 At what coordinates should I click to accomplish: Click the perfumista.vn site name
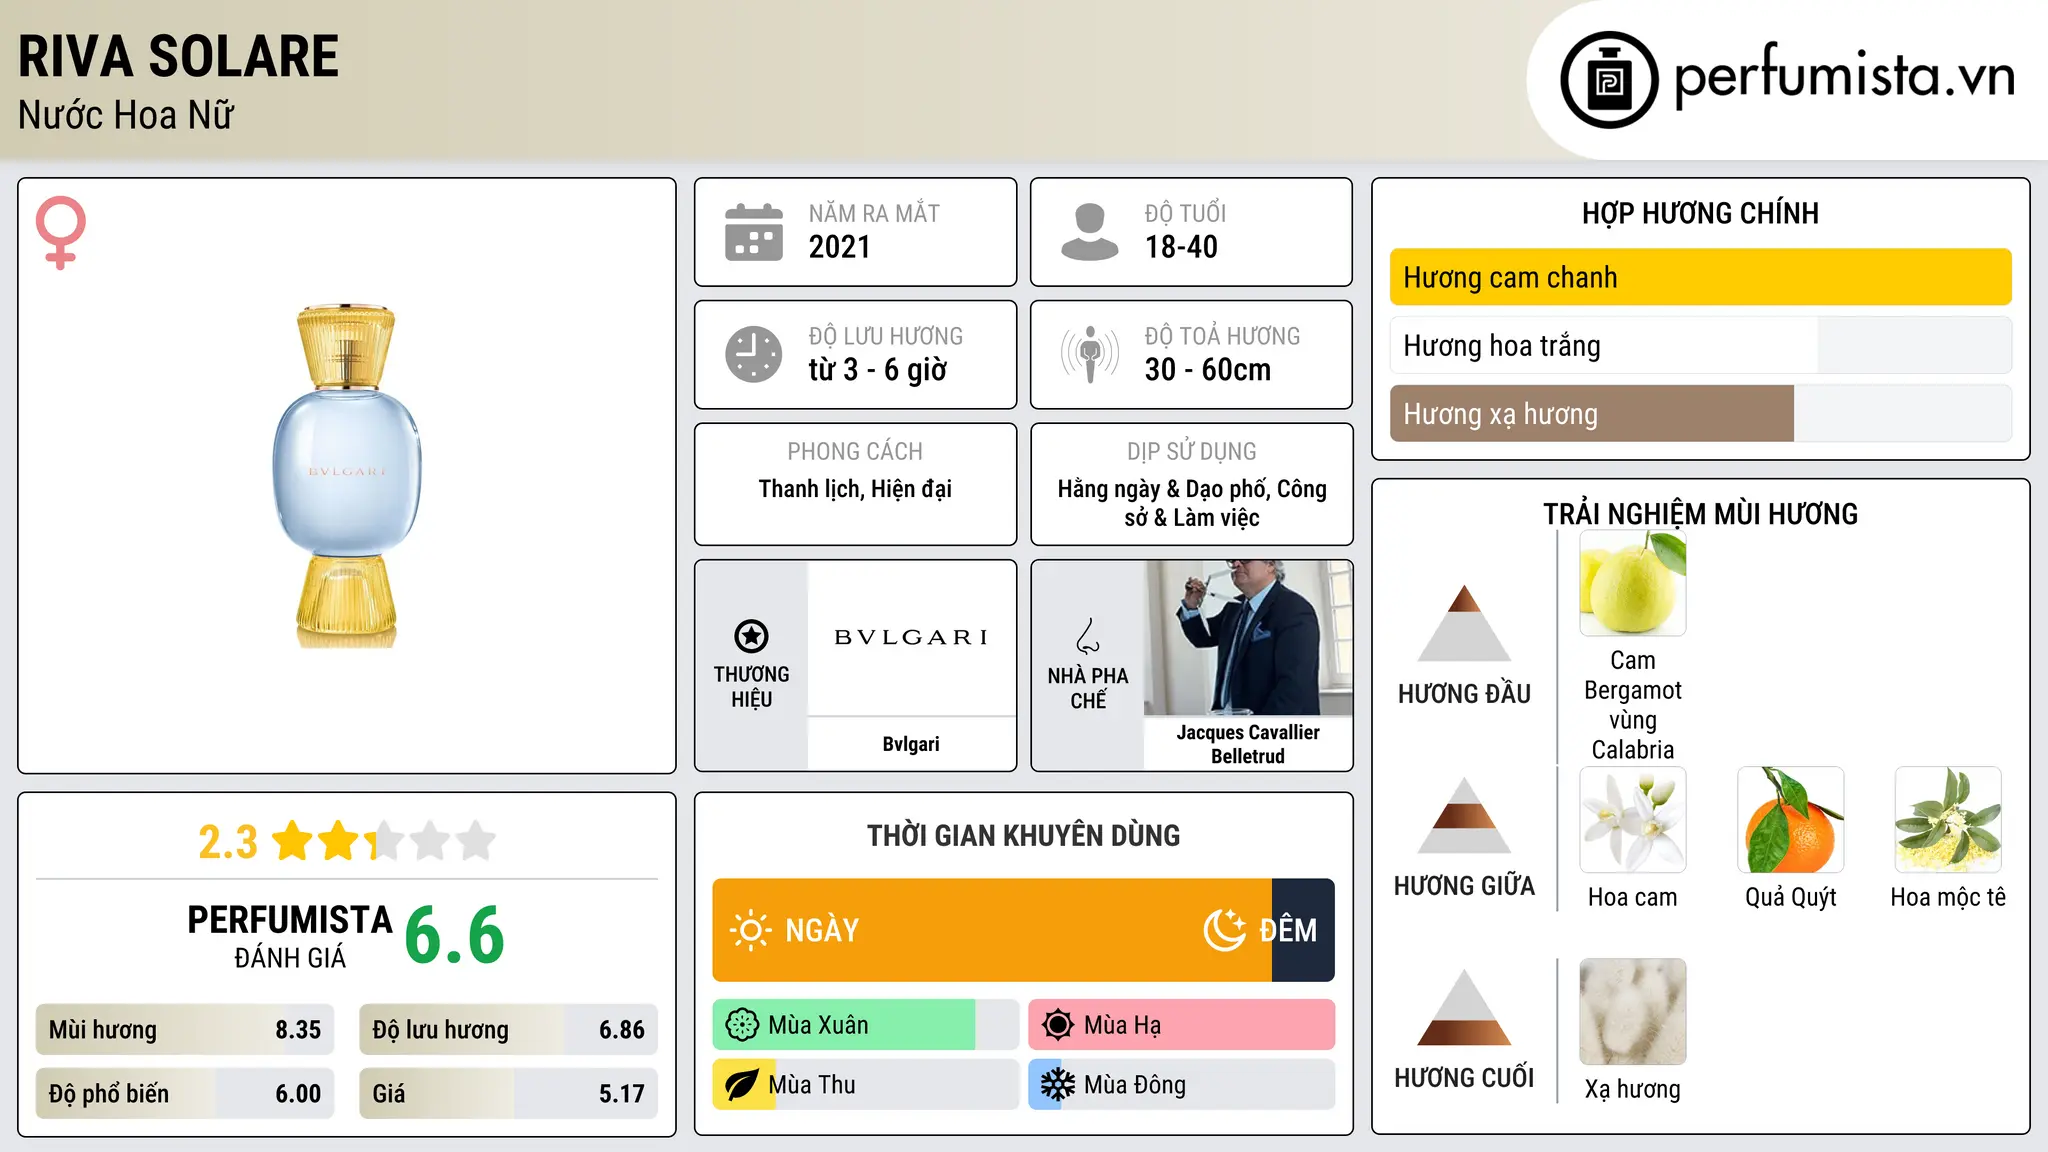(1845, 76)
